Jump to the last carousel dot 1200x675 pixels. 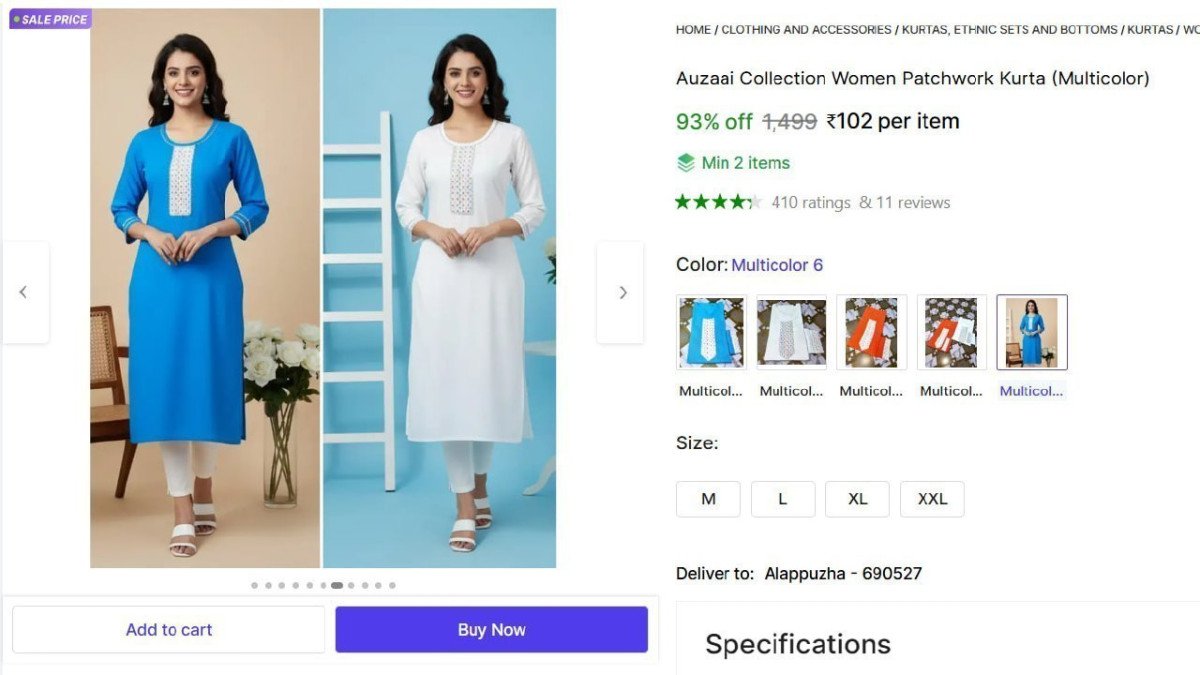(x=393, y=585)
